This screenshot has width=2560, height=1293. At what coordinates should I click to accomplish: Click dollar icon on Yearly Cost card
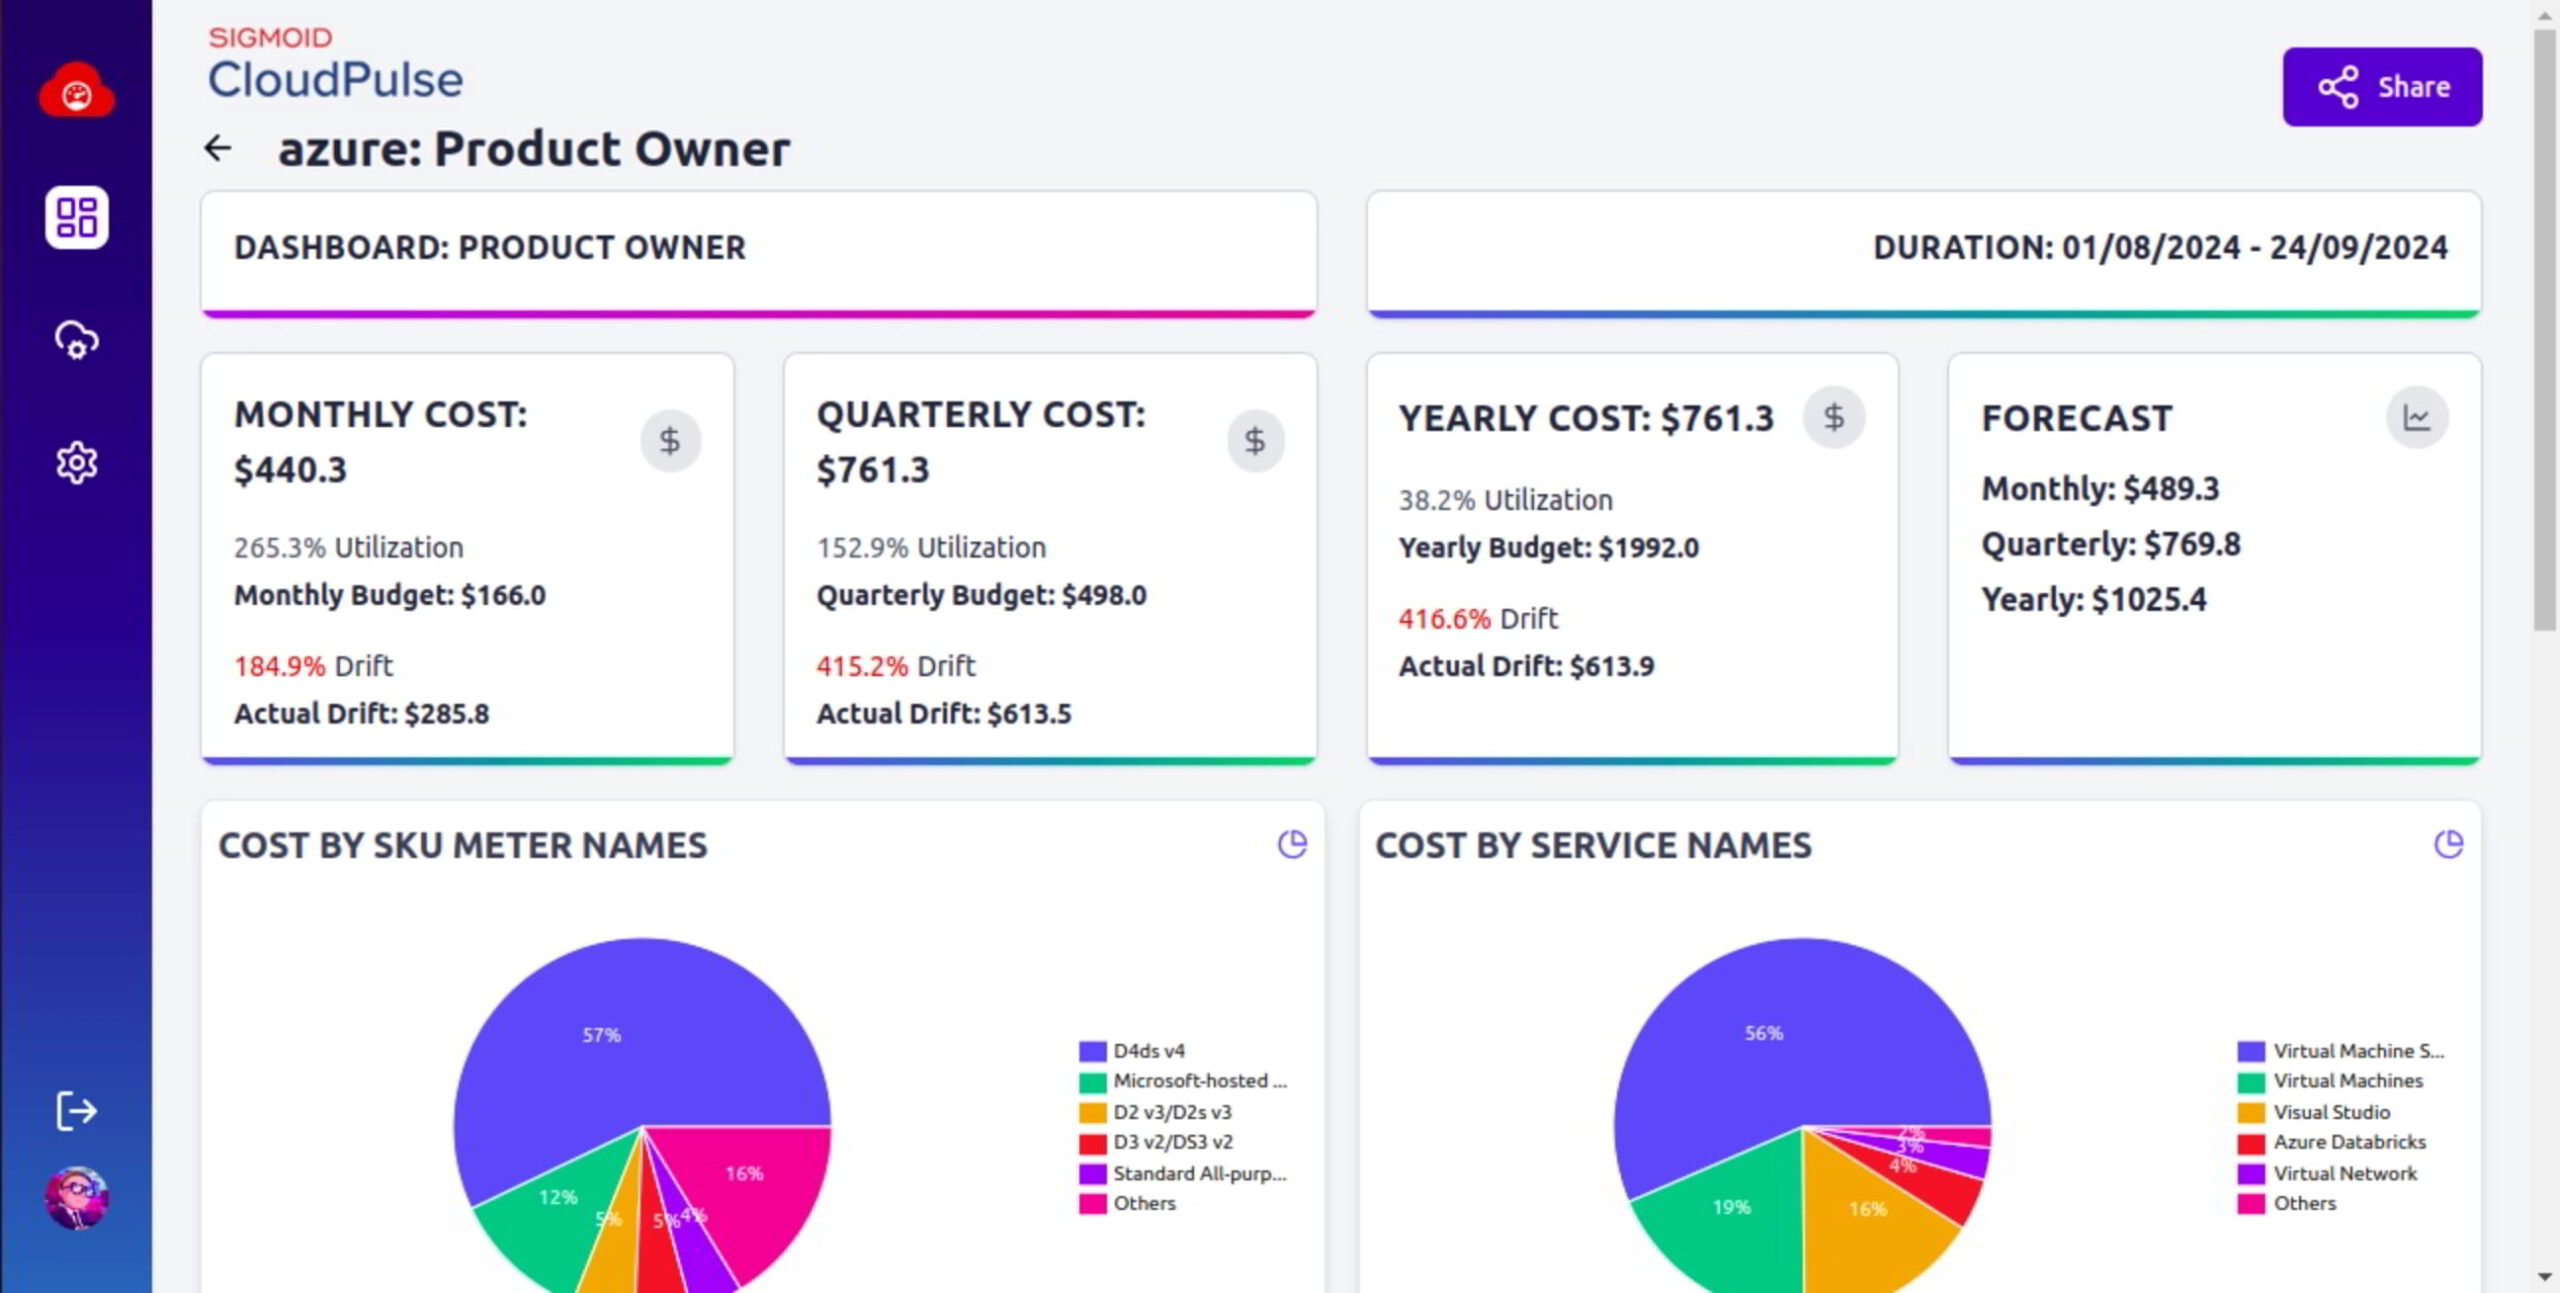1833,417
